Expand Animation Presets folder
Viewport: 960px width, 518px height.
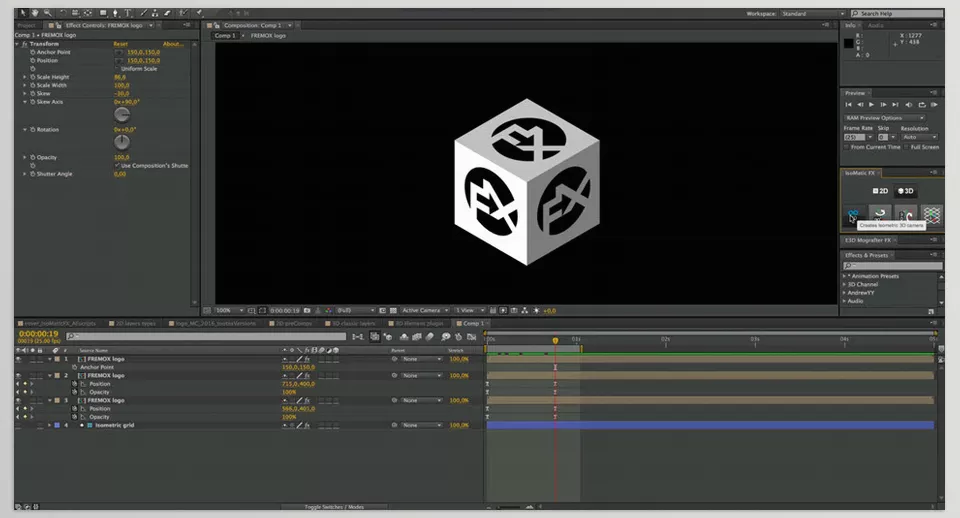tap(845, 276)
